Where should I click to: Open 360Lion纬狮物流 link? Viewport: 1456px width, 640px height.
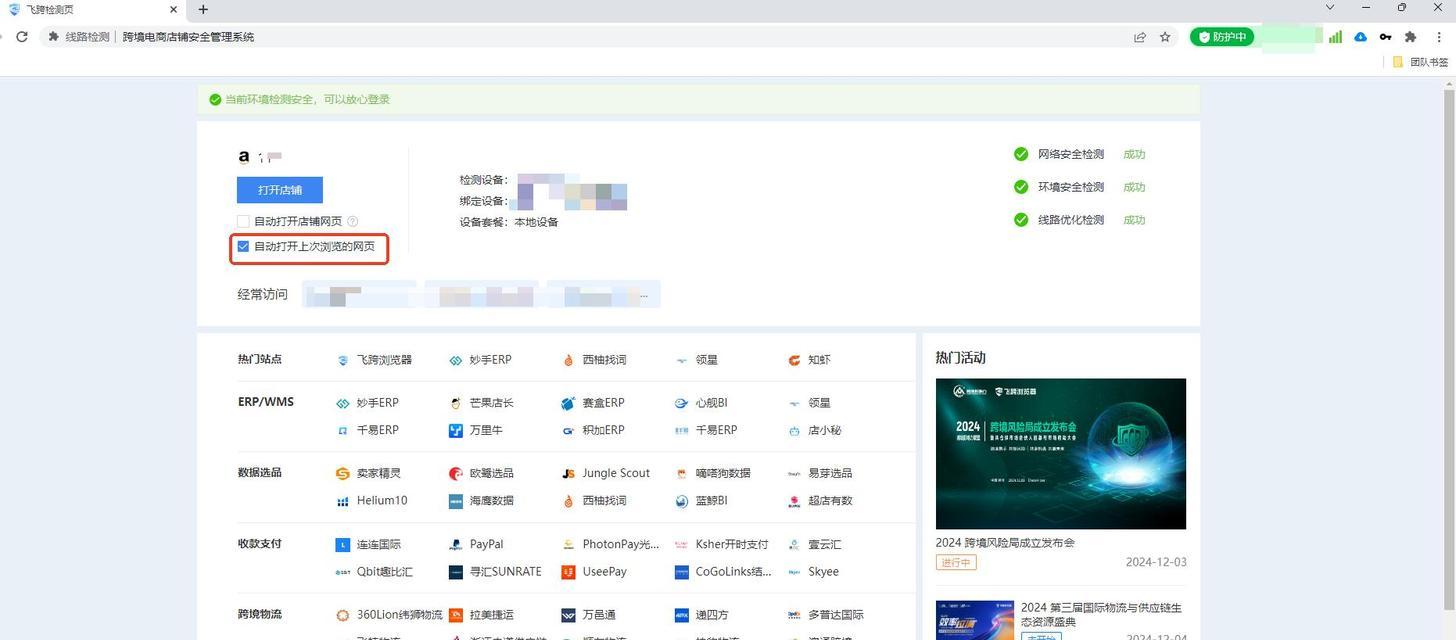(390, 615)
